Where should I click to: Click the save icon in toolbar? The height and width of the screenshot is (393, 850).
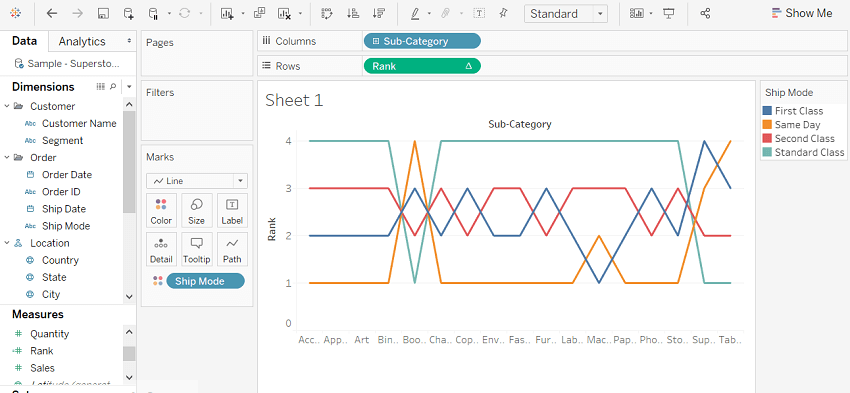[x=103, y=14]
